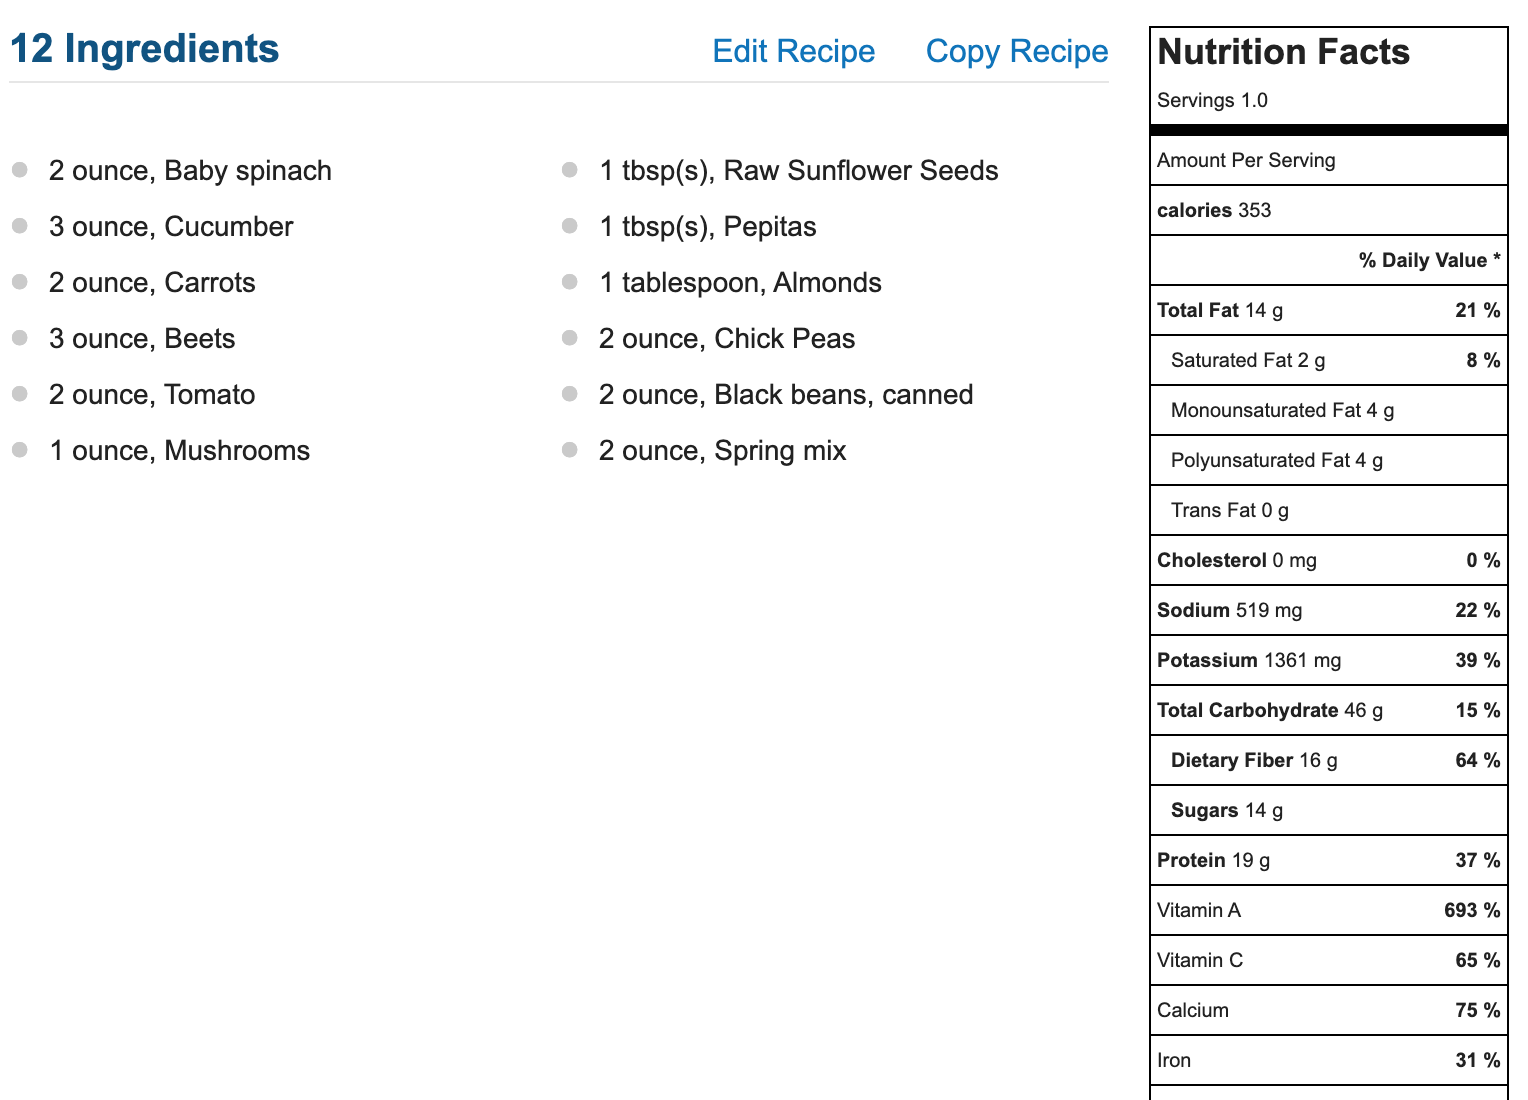
Task: Click the Servings 1.0 text
Action: coord(1212,100)
